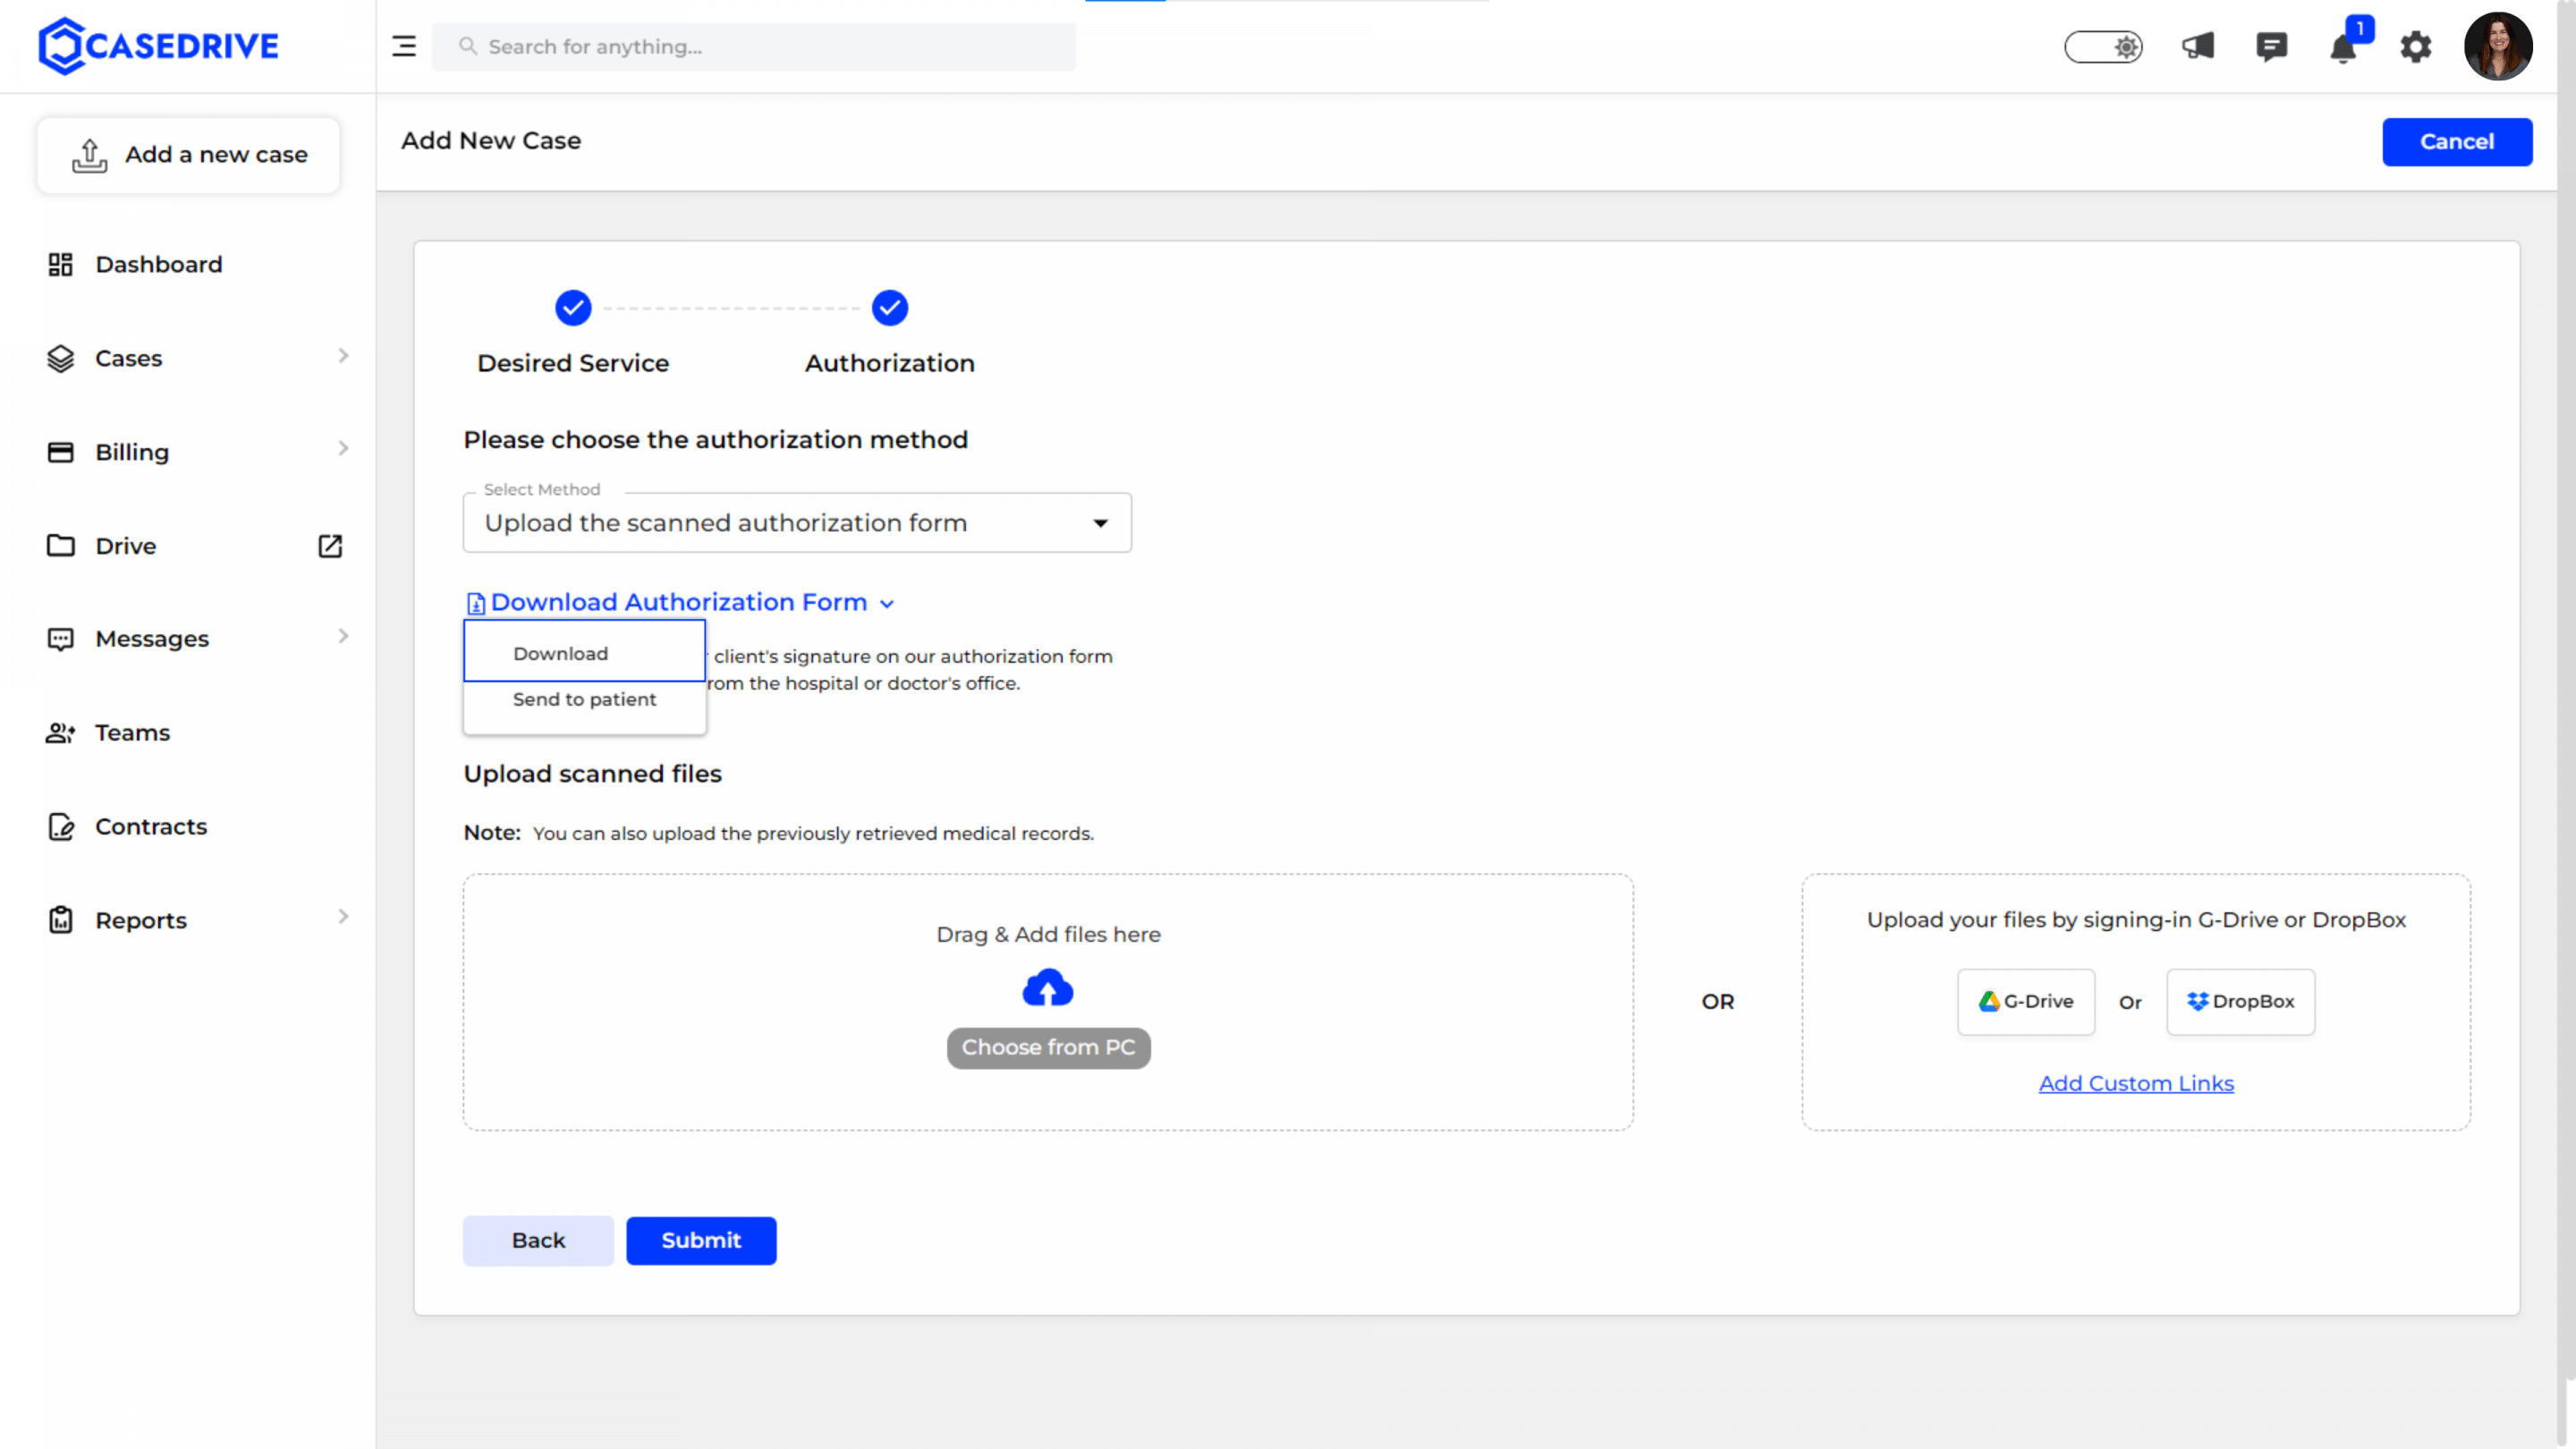Click the Messages speech bubble icon
Screen dimensions: 2576x1449
(x=61, y=639)
